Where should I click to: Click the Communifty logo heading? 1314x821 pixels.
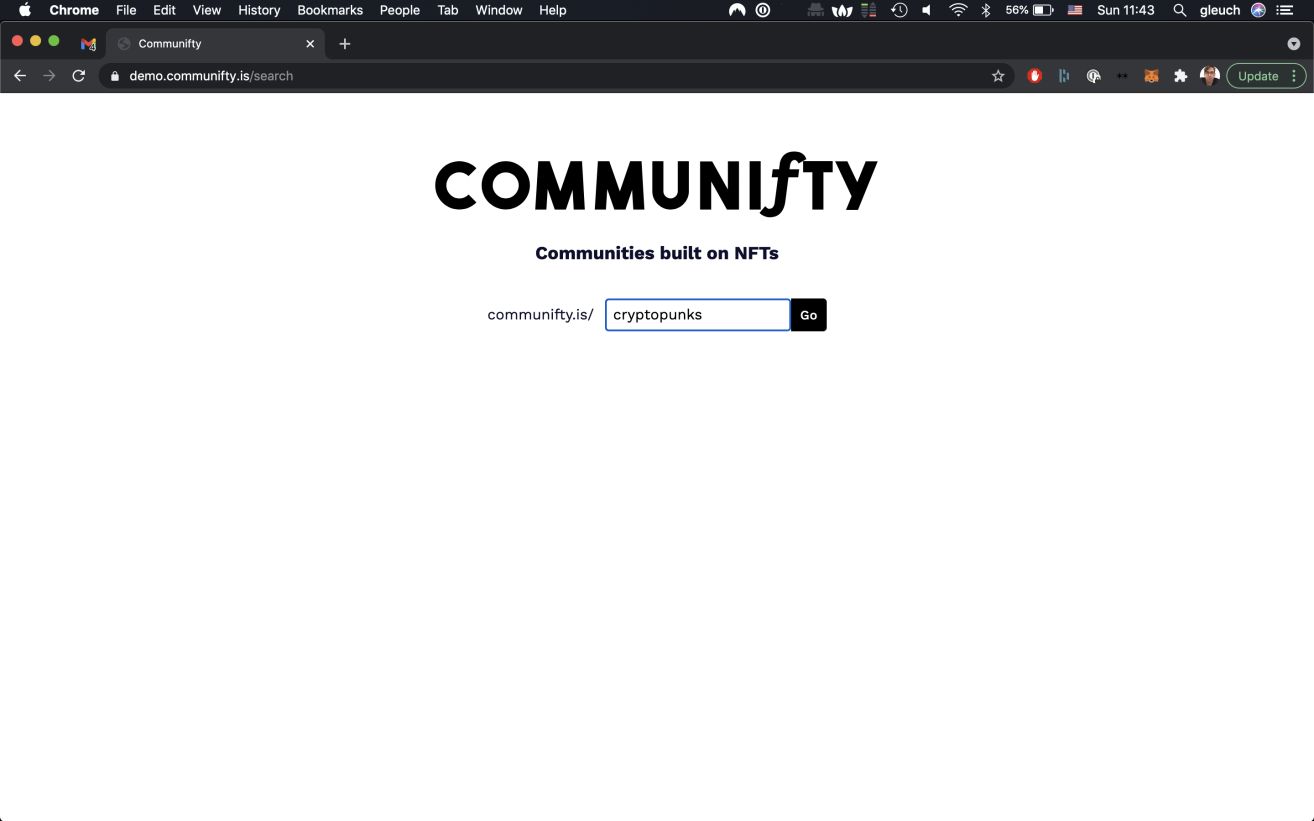coord(656,185)
